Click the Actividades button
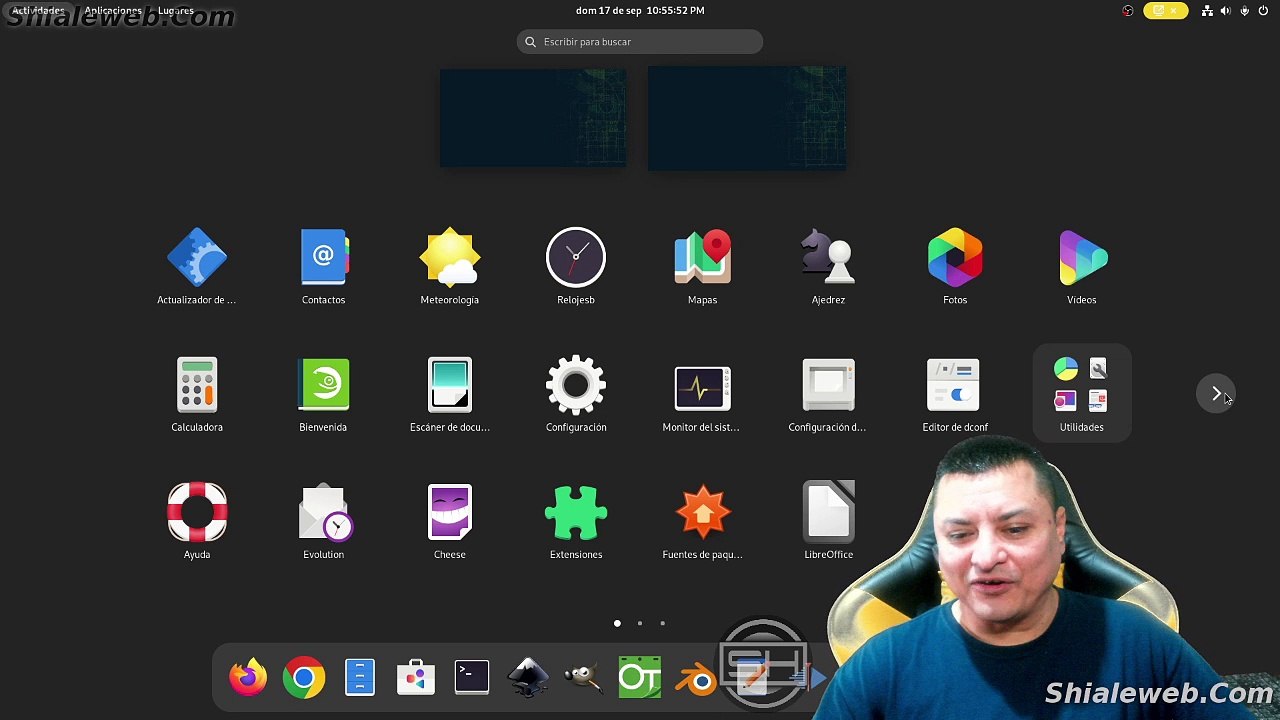This screenshot has width=1280, height=720. (38, 11)
